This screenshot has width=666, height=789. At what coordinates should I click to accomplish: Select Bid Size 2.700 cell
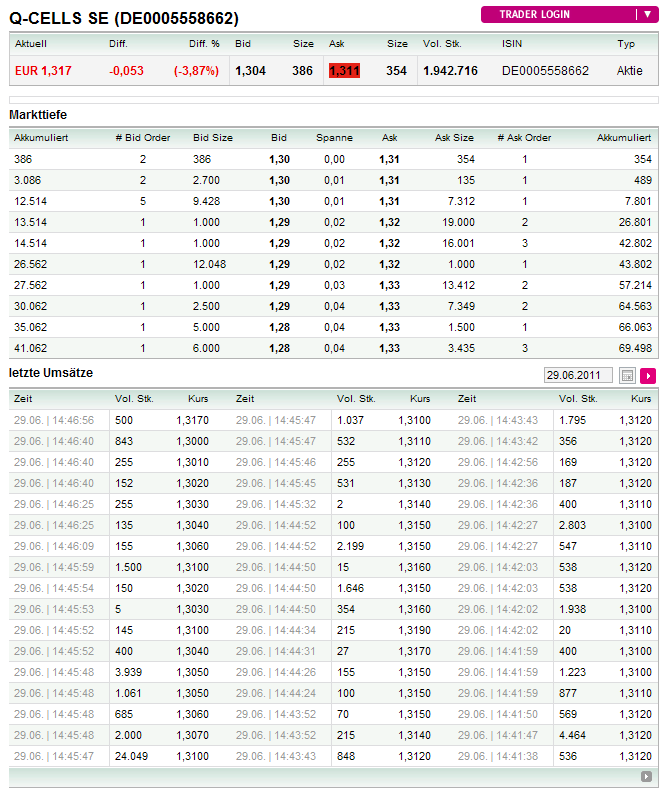point(206,180)
